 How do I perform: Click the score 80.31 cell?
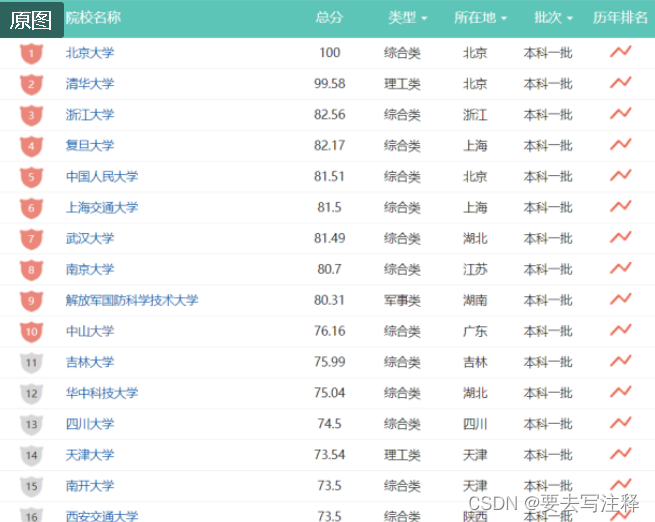click(330, 300)
